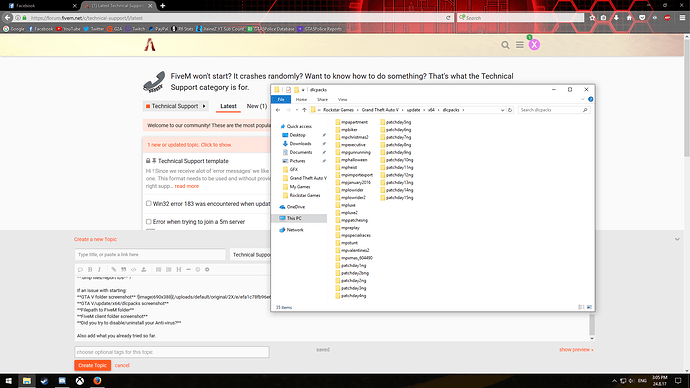The image size is (690, 388).
Task: Click the Search dlcpacks box
Action: coord(554,110)
